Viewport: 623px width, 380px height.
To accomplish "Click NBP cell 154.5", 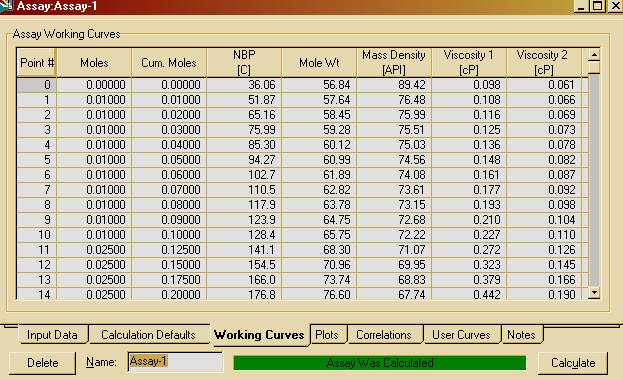I will pyautogui.click(x=244, y=265).
